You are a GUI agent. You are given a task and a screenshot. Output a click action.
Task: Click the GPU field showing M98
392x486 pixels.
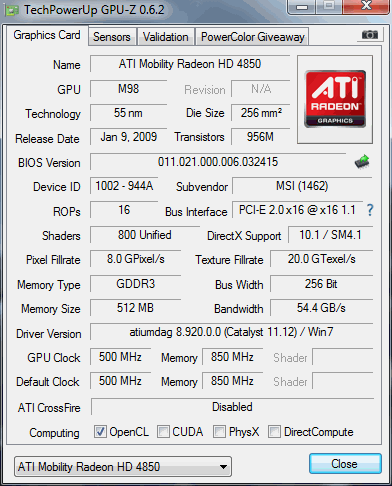pyautogui.click(x=128, y=89)
